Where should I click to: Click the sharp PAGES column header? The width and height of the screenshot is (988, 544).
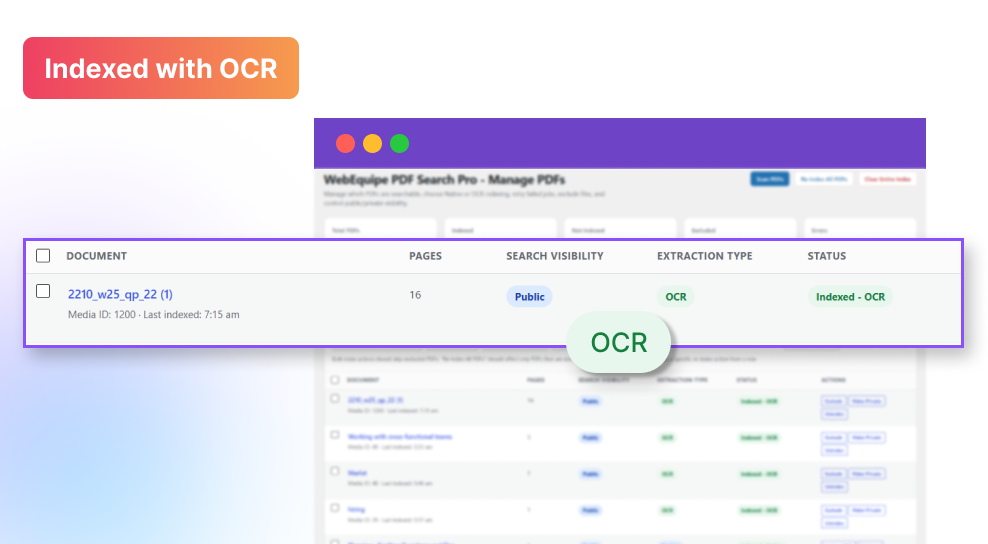(425, 256)
